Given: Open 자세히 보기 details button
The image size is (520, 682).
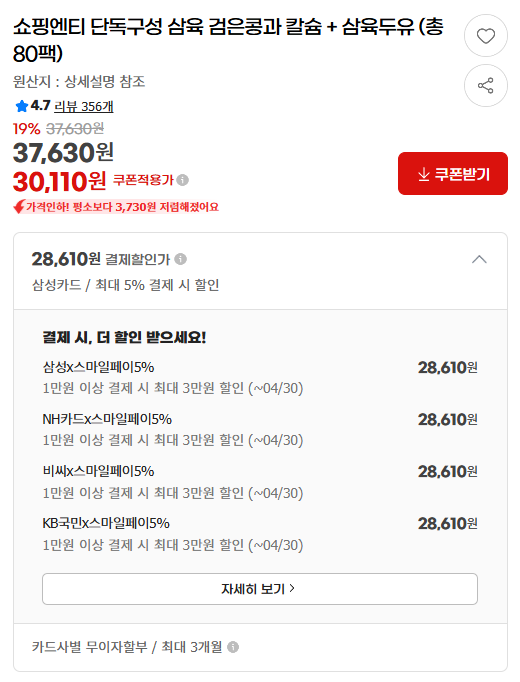Looking at the screenshot, I should (260, 588).
